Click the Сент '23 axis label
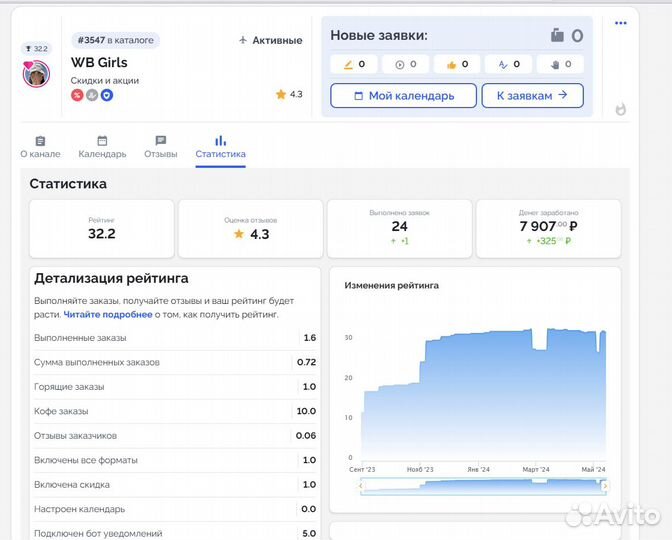672x540 pixels. pos(362,469)
